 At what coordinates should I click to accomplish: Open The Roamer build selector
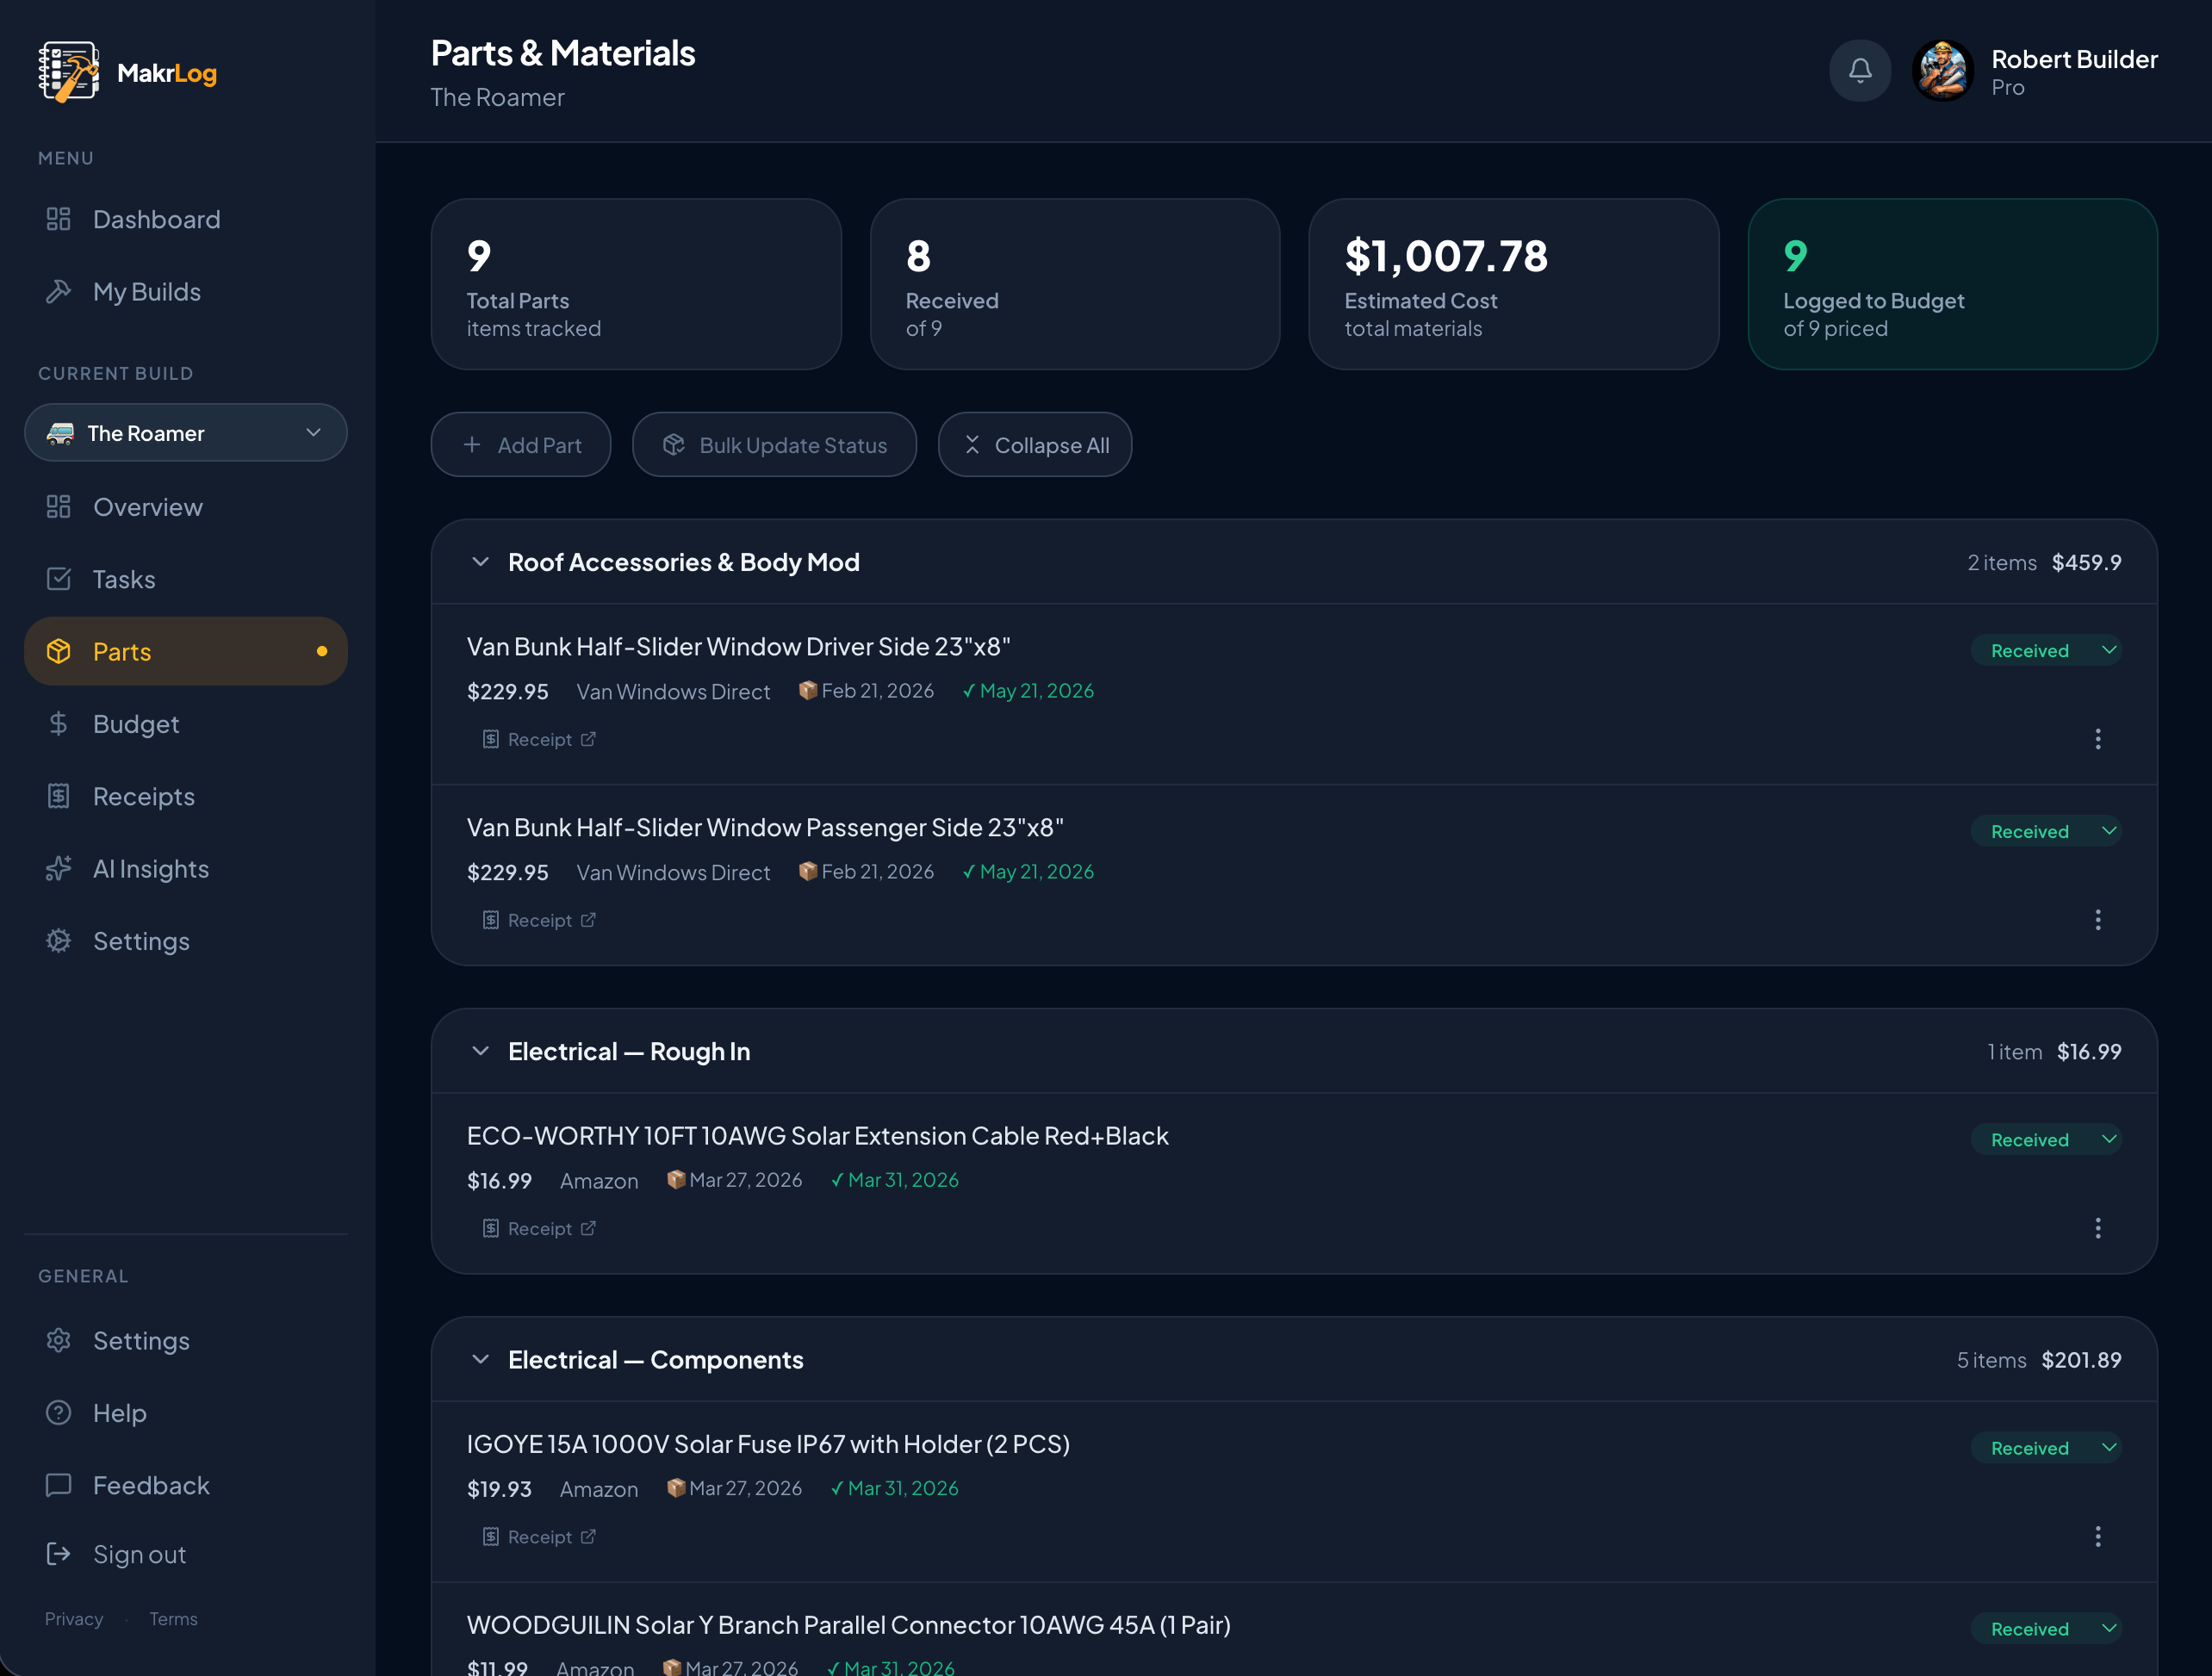coord(186,433)
